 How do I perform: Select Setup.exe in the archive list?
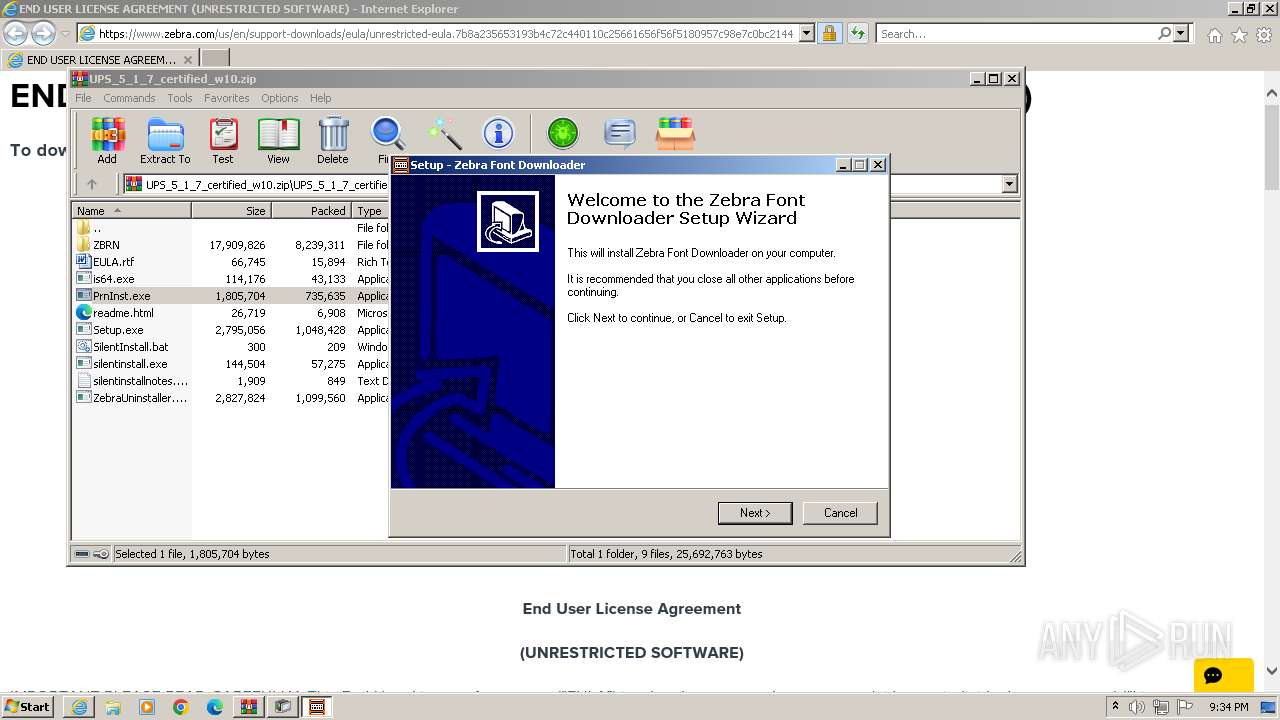118,330
